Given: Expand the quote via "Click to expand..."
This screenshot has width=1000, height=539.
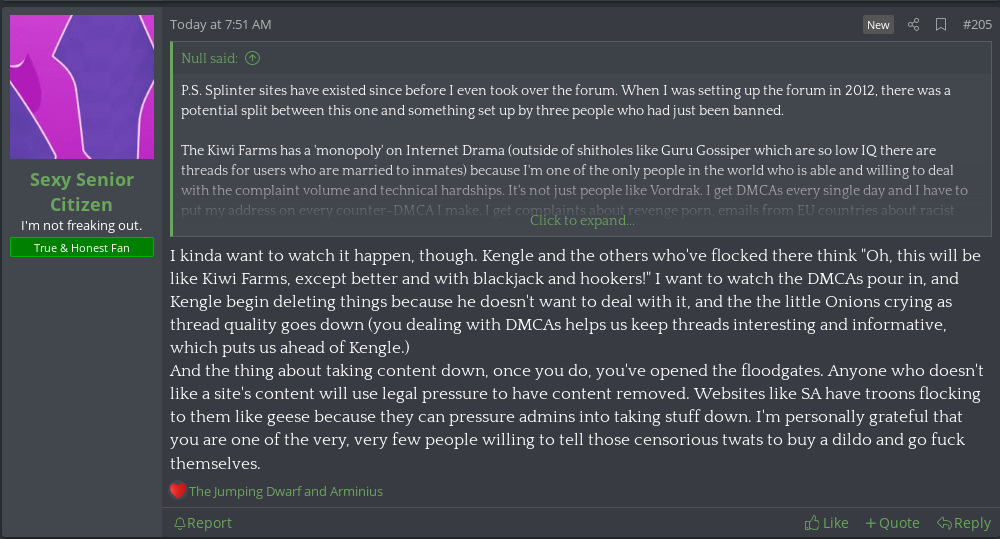Looking at the screenshot, I should (582, 221).
